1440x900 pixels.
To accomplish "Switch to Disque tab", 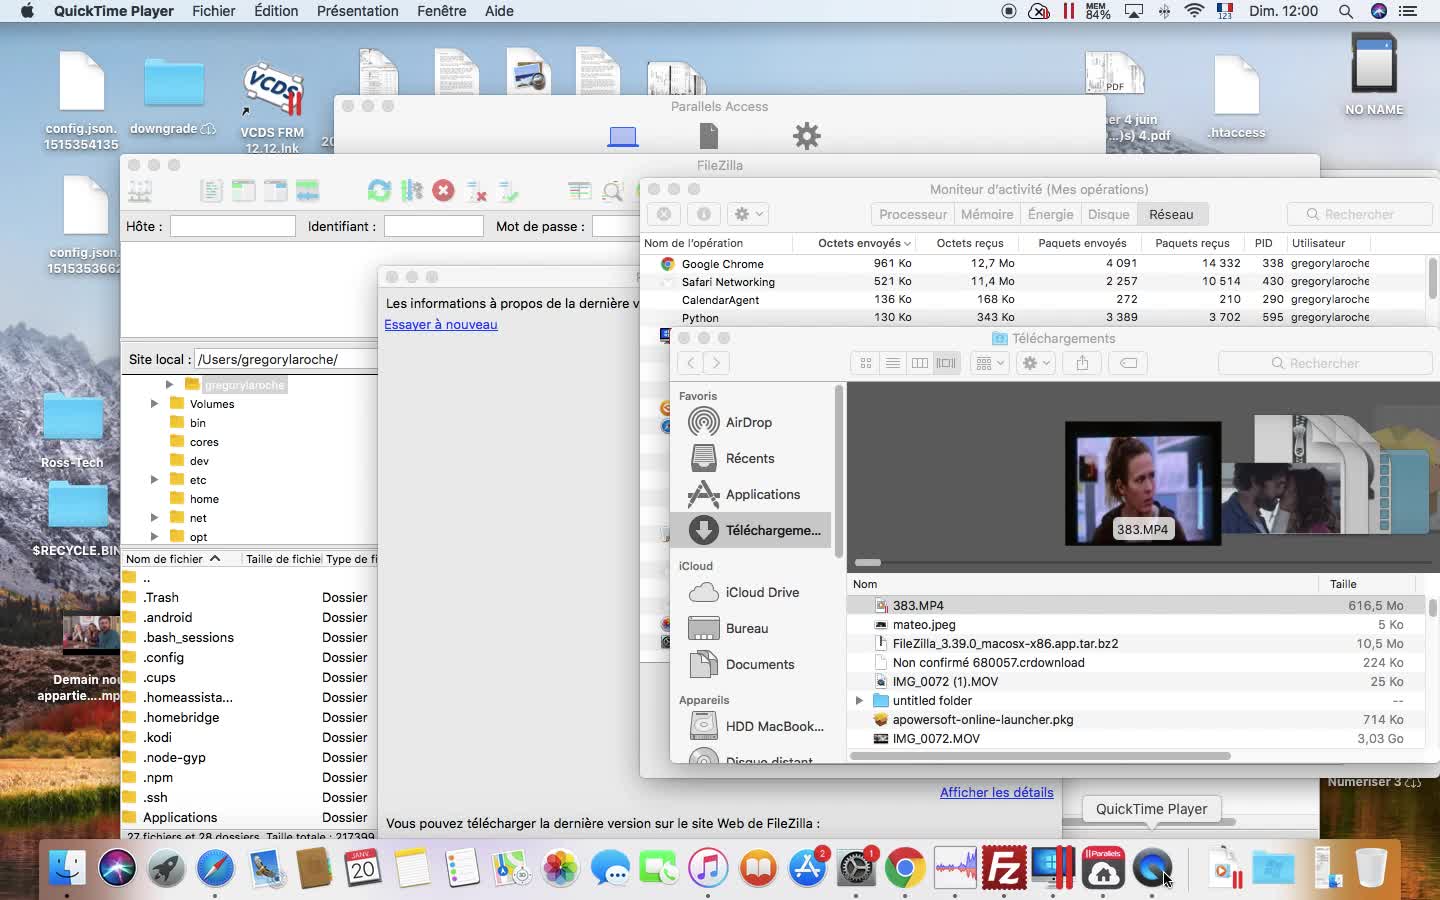I will tap(1108, 214).
